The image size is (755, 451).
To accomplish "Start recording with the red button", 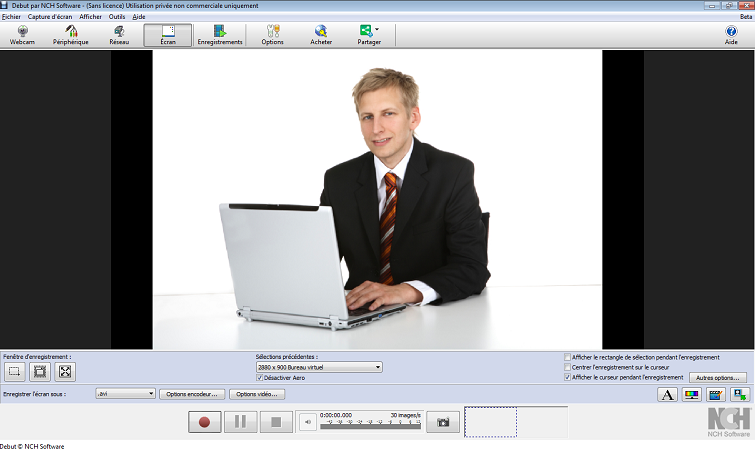I will [205, 422].
